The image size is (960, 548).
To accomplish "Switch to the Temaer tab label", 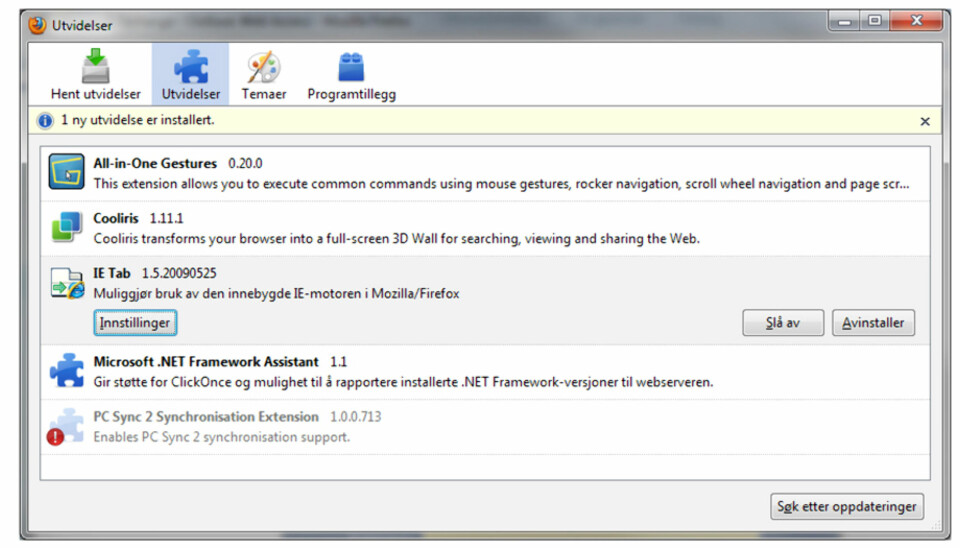I will coord(264,94).
